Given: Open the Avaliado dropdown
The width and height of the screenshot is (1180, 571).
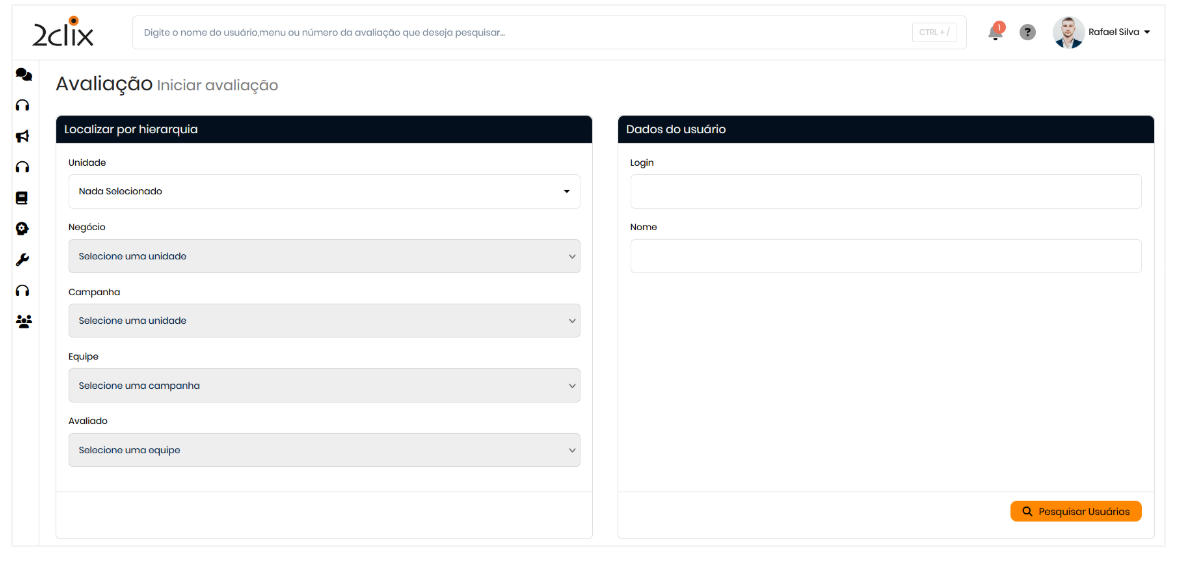Looking at the screenshot, I should coord(324,450).
